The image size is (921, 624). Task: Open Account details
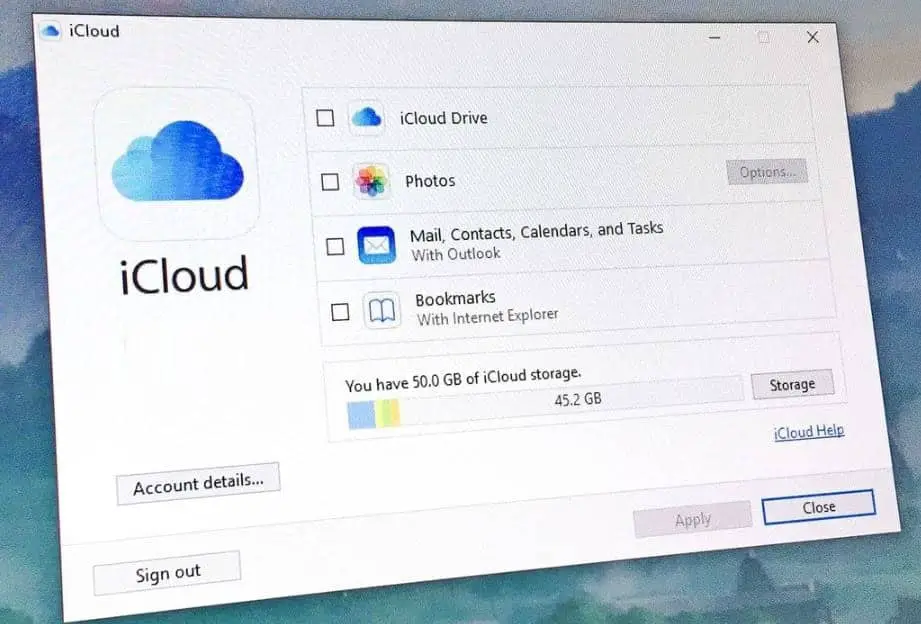pyautogui.click(x=199, y=484)
